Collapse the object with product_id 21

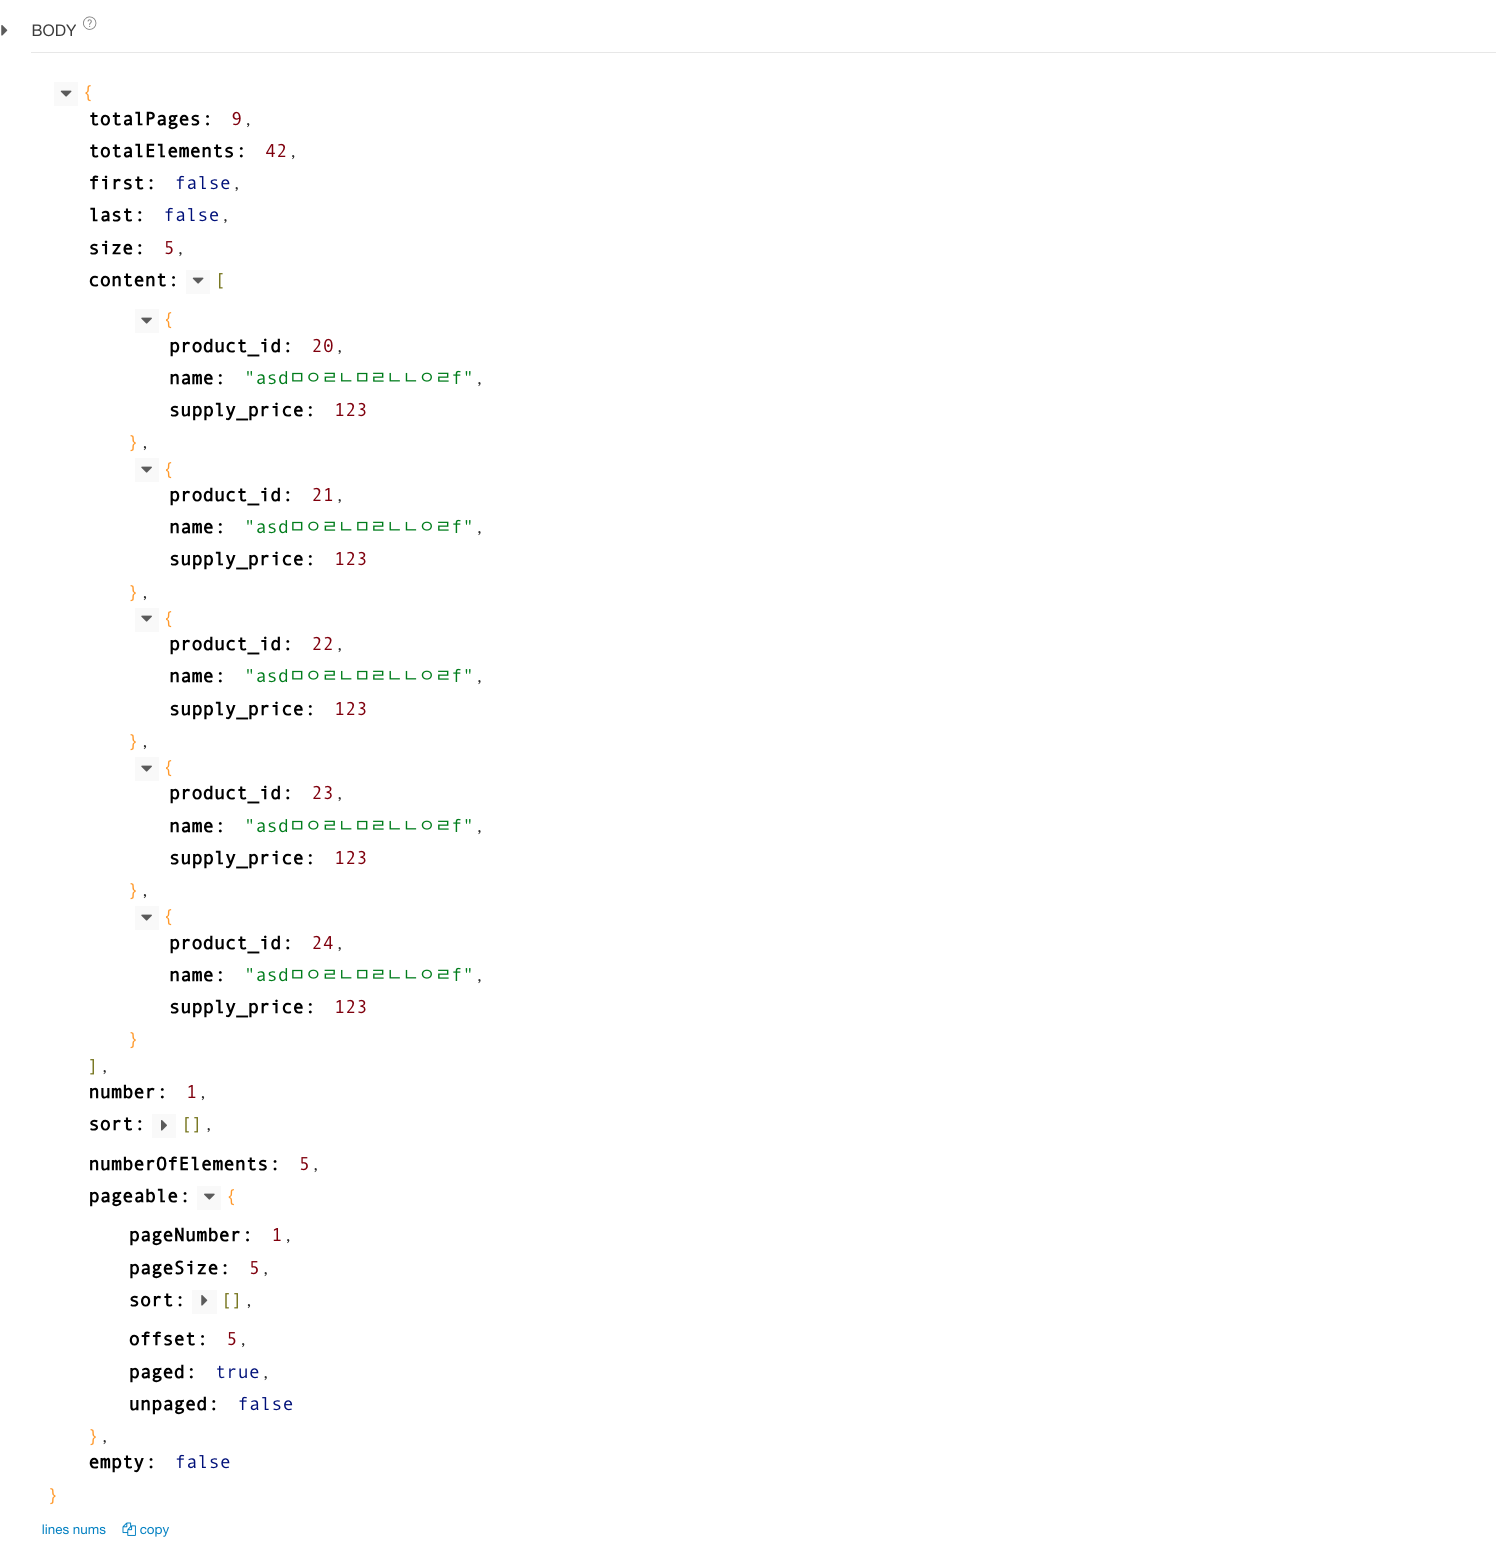[x=147, y=469]
